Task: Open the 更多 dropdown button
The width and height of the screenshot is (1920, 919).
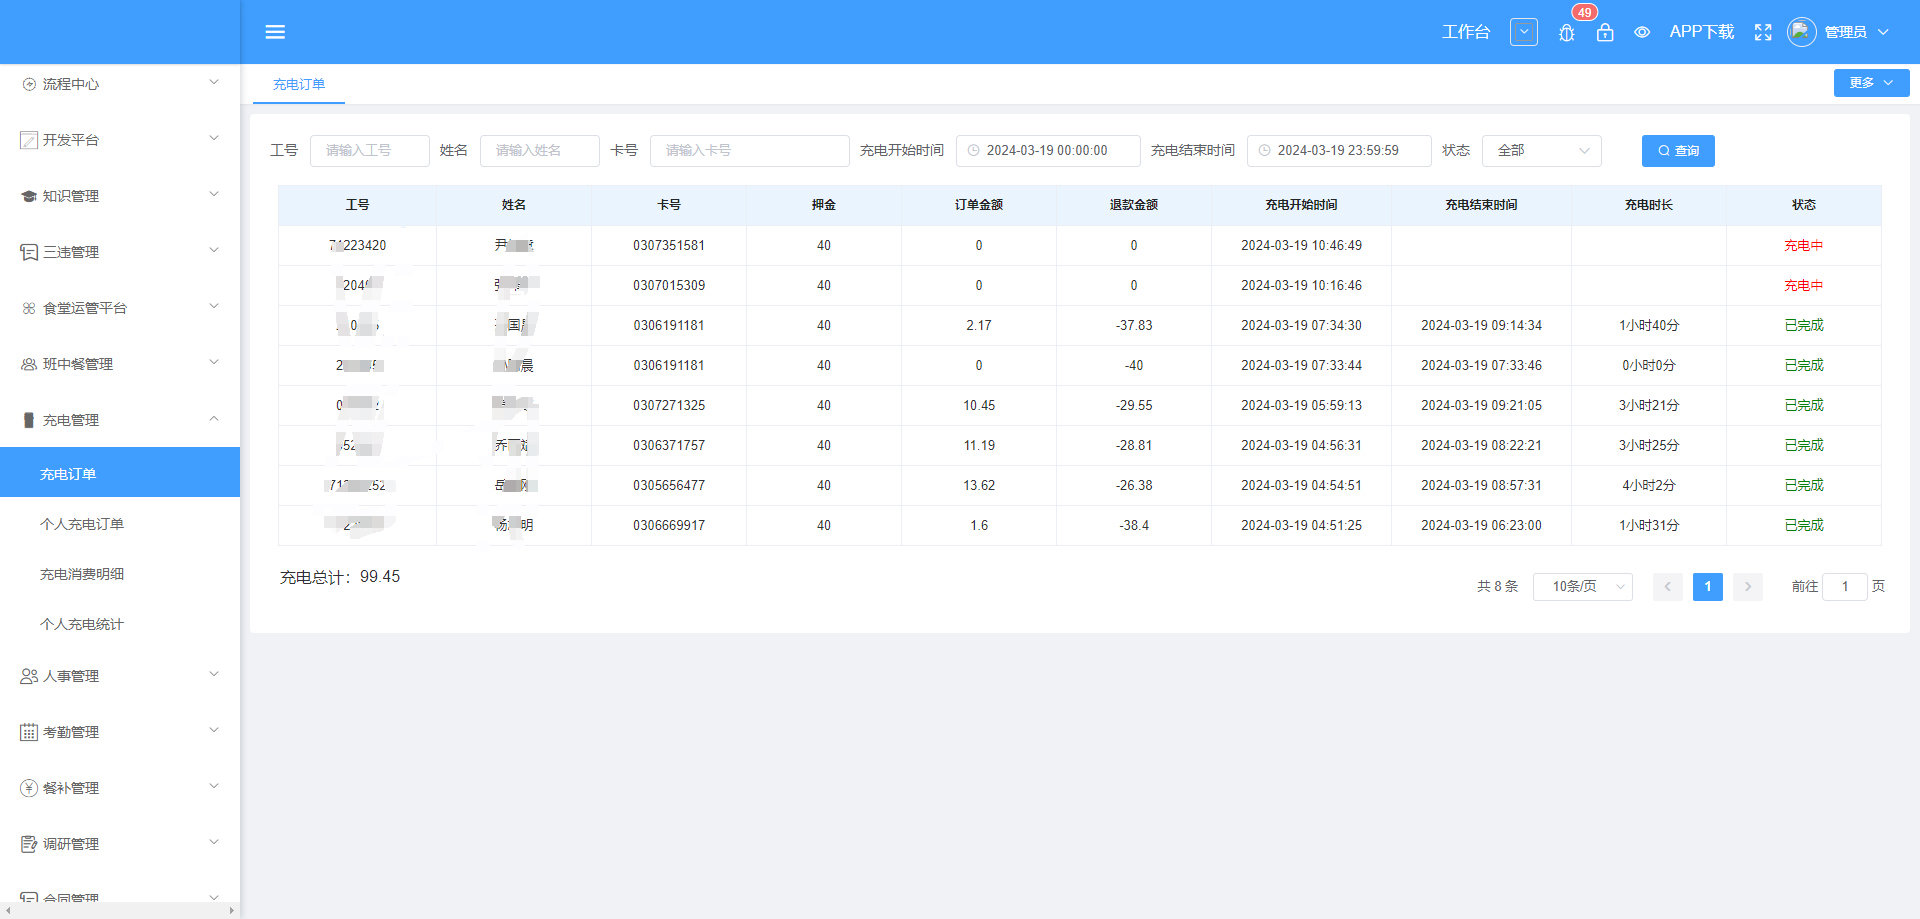Action: pyautogui.click(x=1871, y=83)
